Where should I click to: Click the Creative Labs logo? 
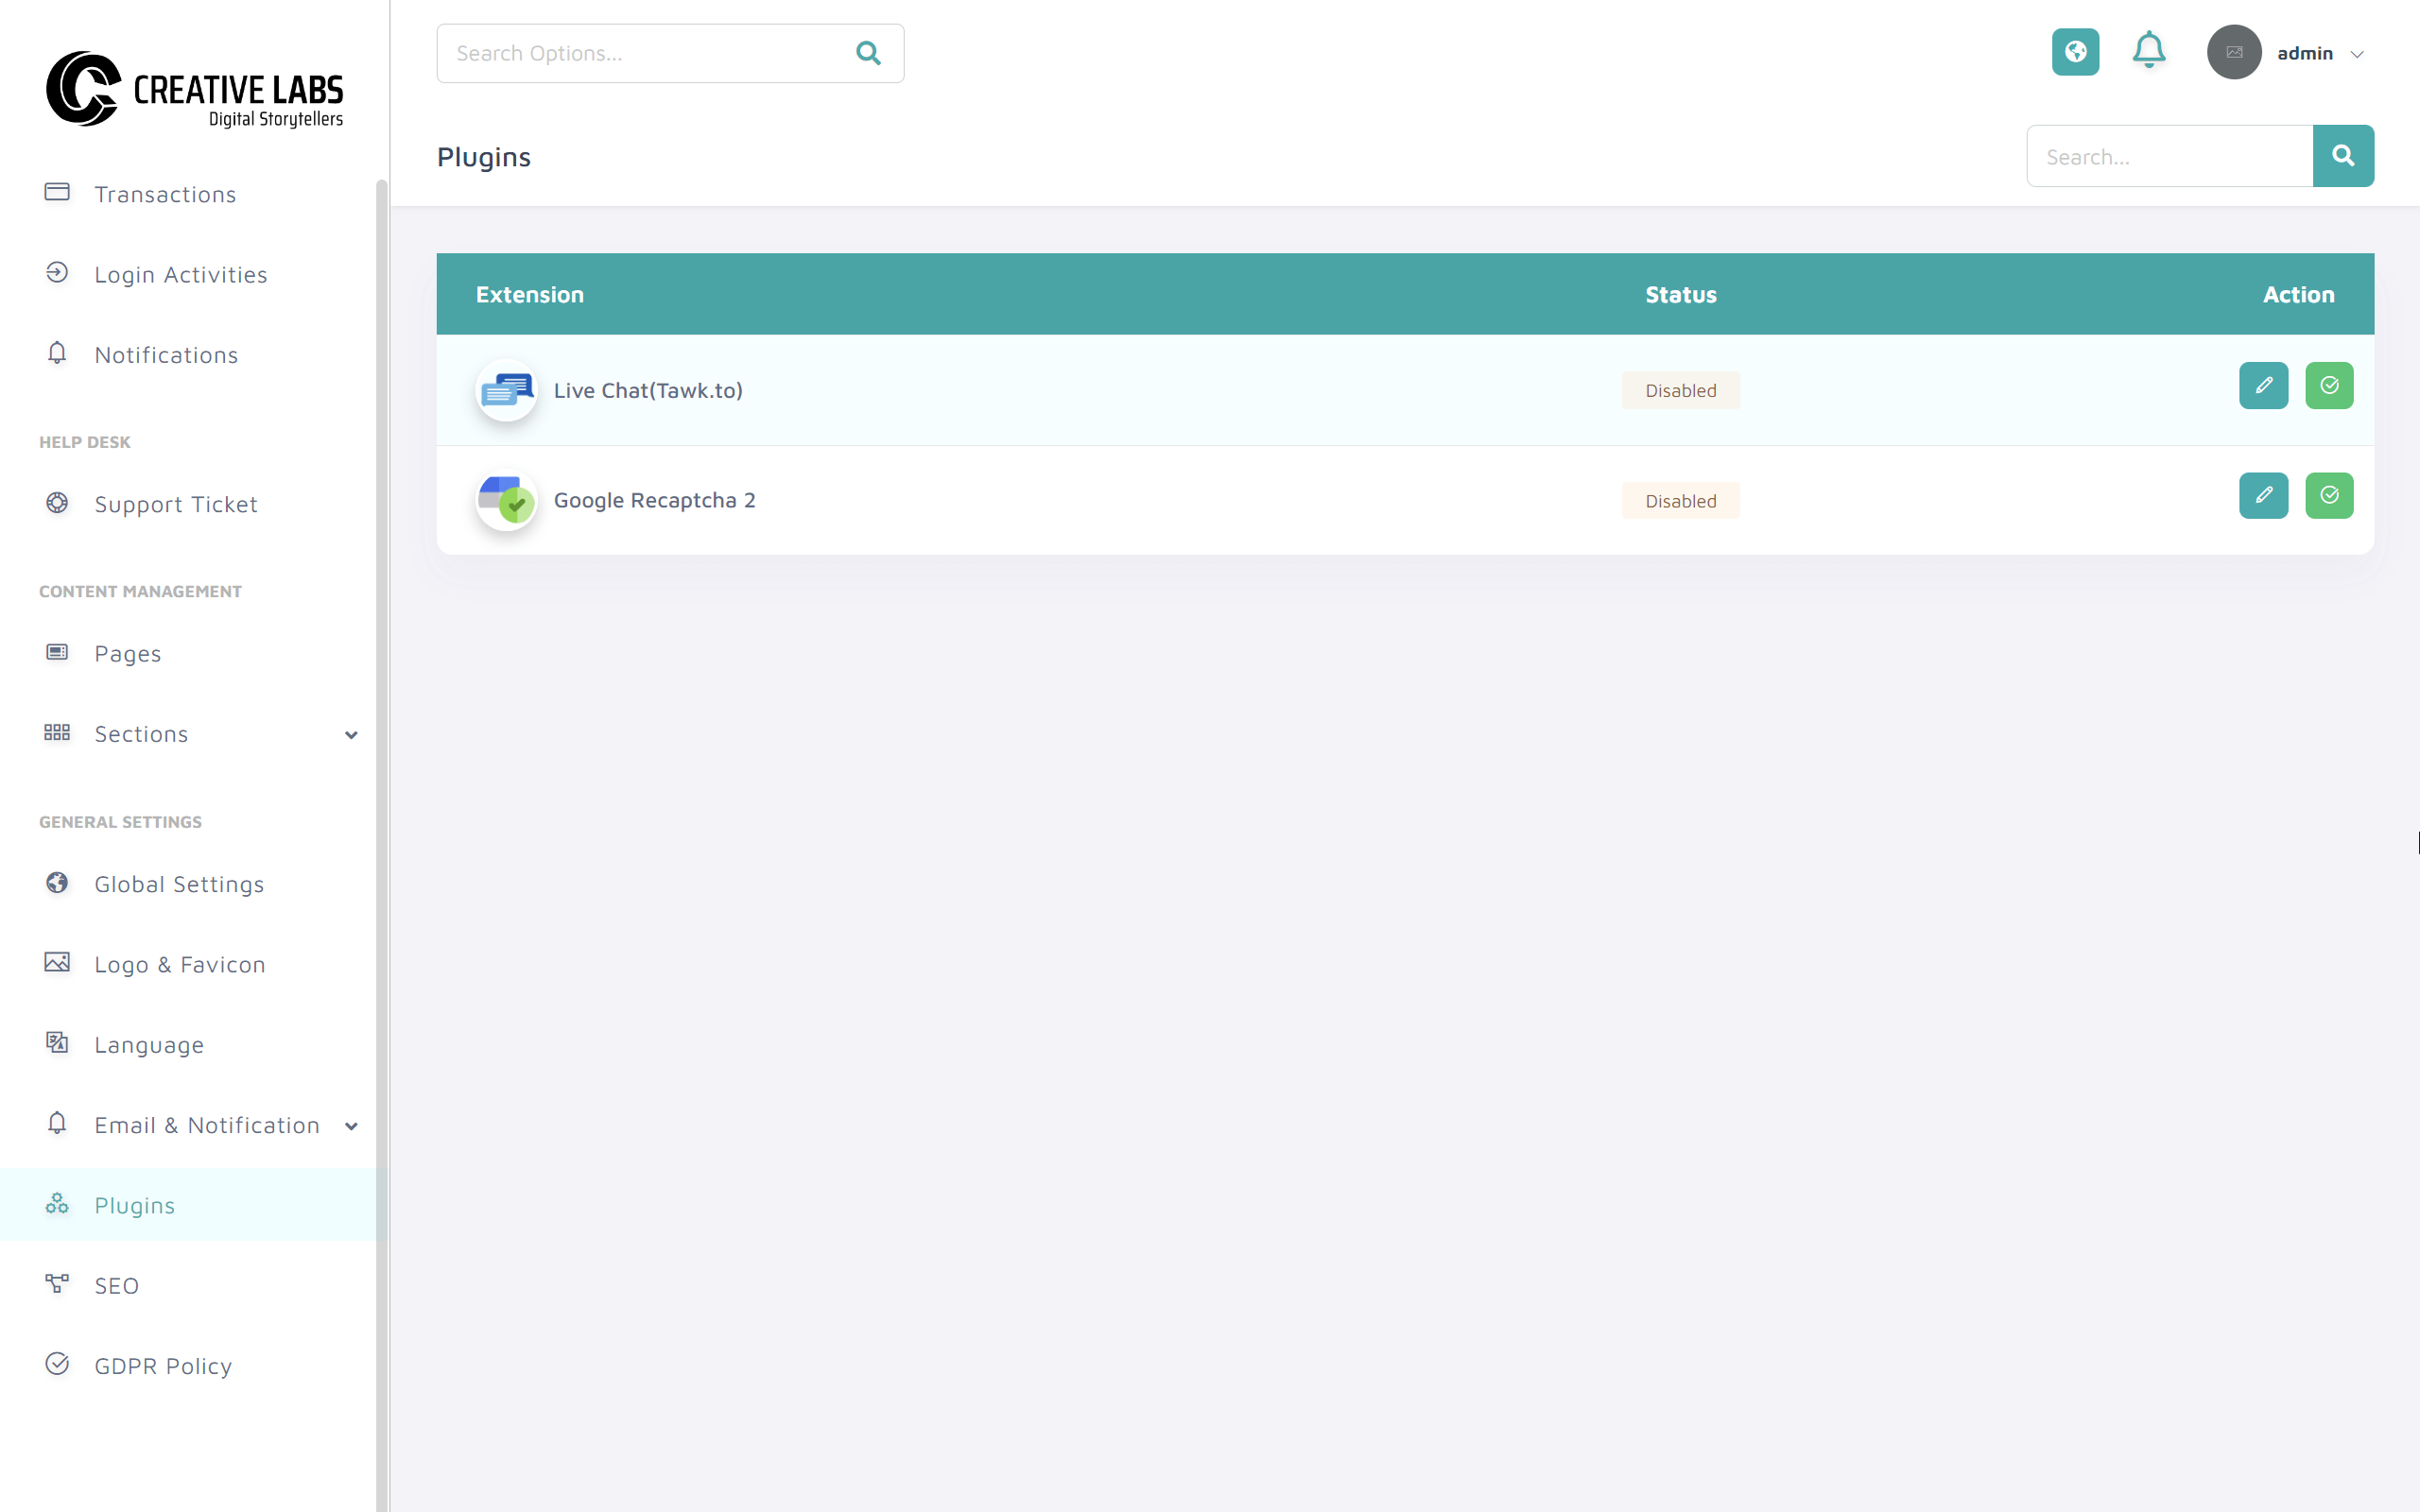click(x=194, y=90)
